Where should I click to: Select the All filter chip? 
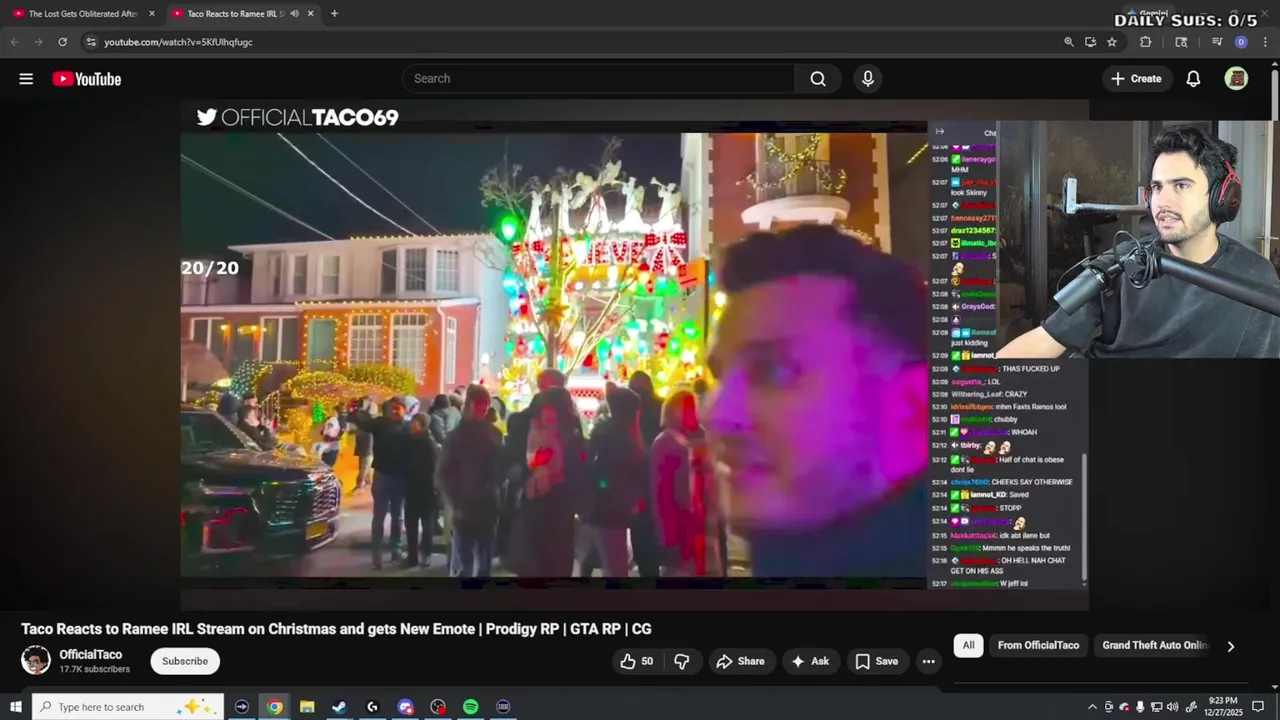[968, 646]
